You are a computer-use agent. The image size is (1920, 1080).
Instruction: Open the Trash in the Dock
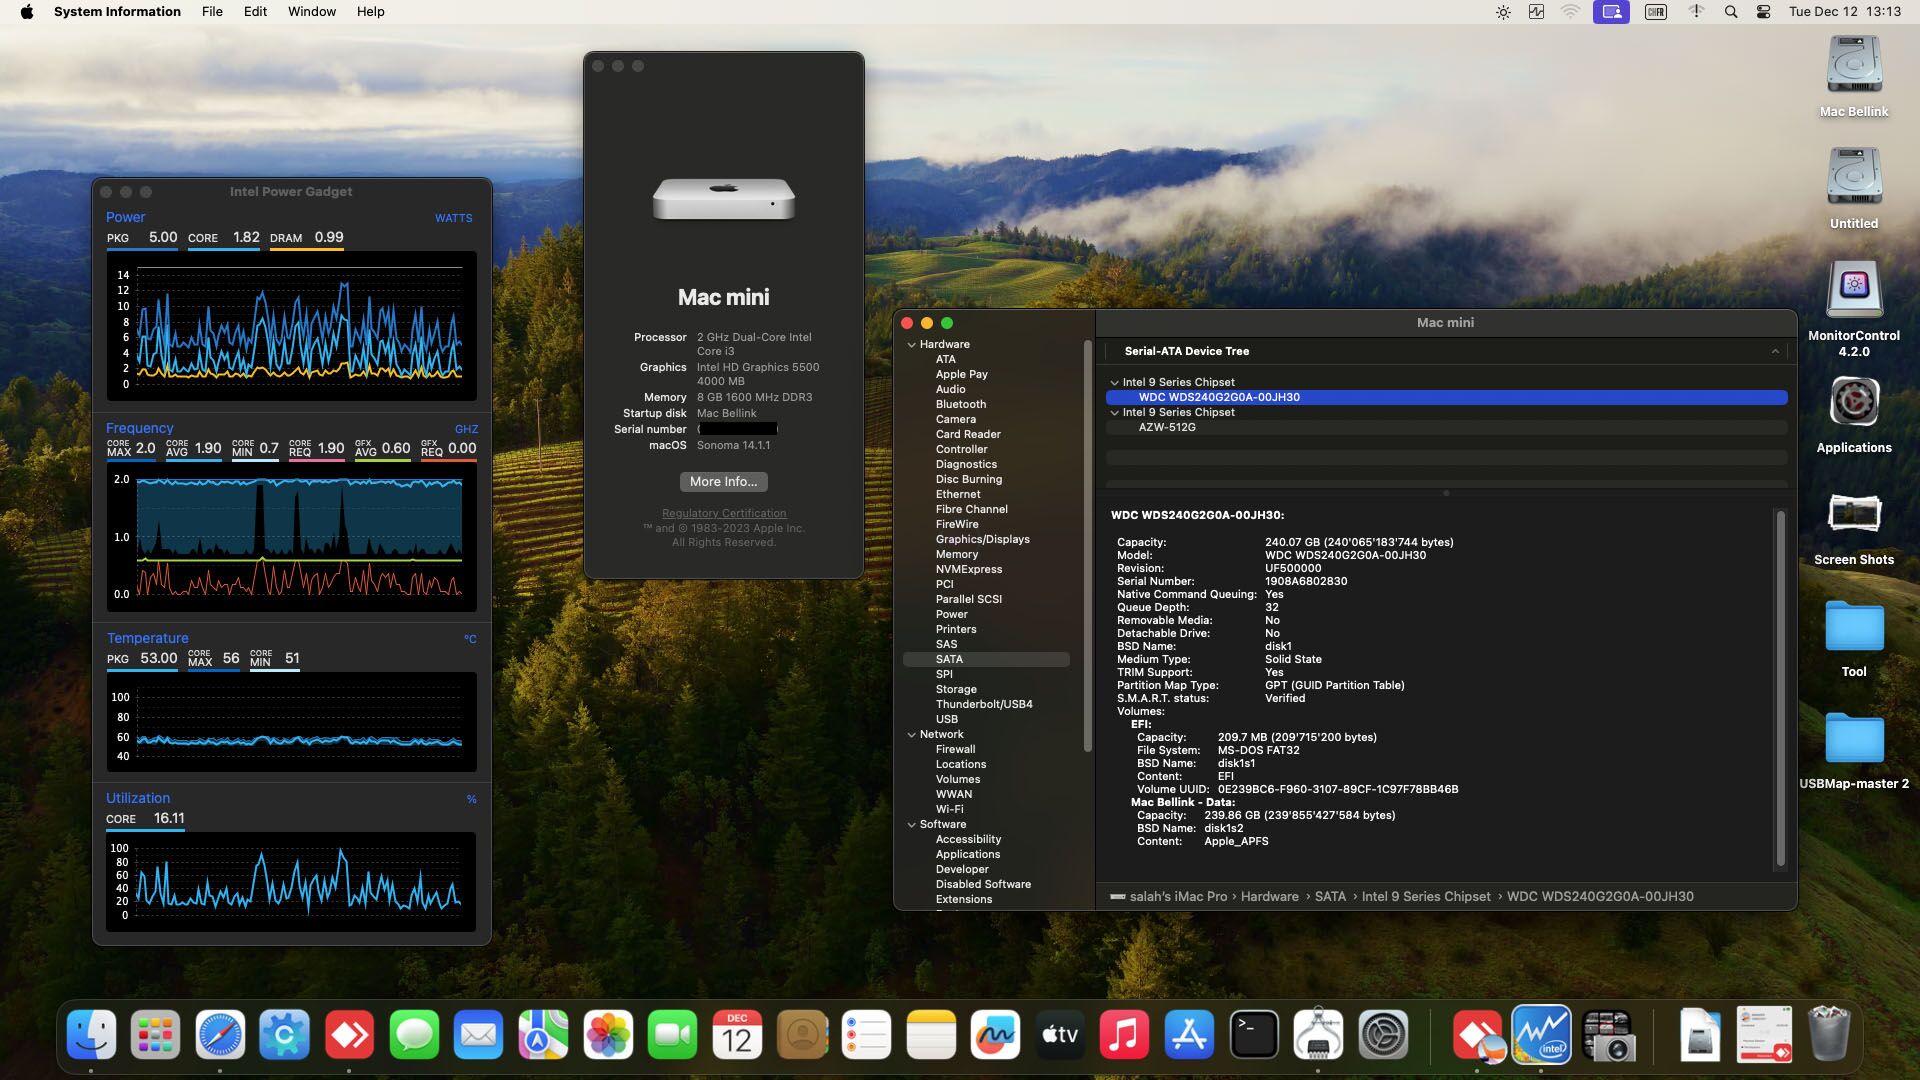(1829, 1034)
